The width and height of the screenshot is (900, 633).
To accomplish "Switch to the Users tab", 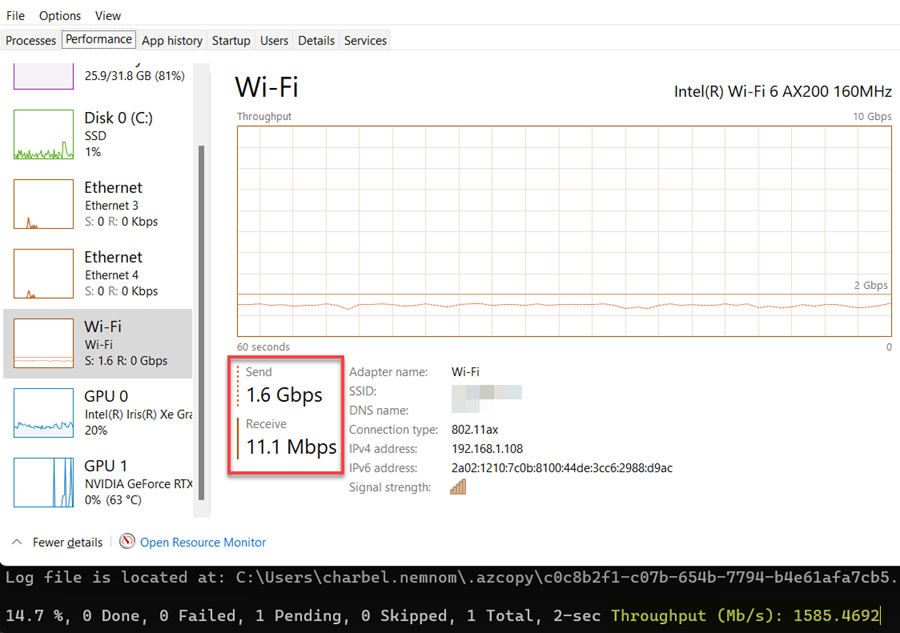I will [274, 40].
